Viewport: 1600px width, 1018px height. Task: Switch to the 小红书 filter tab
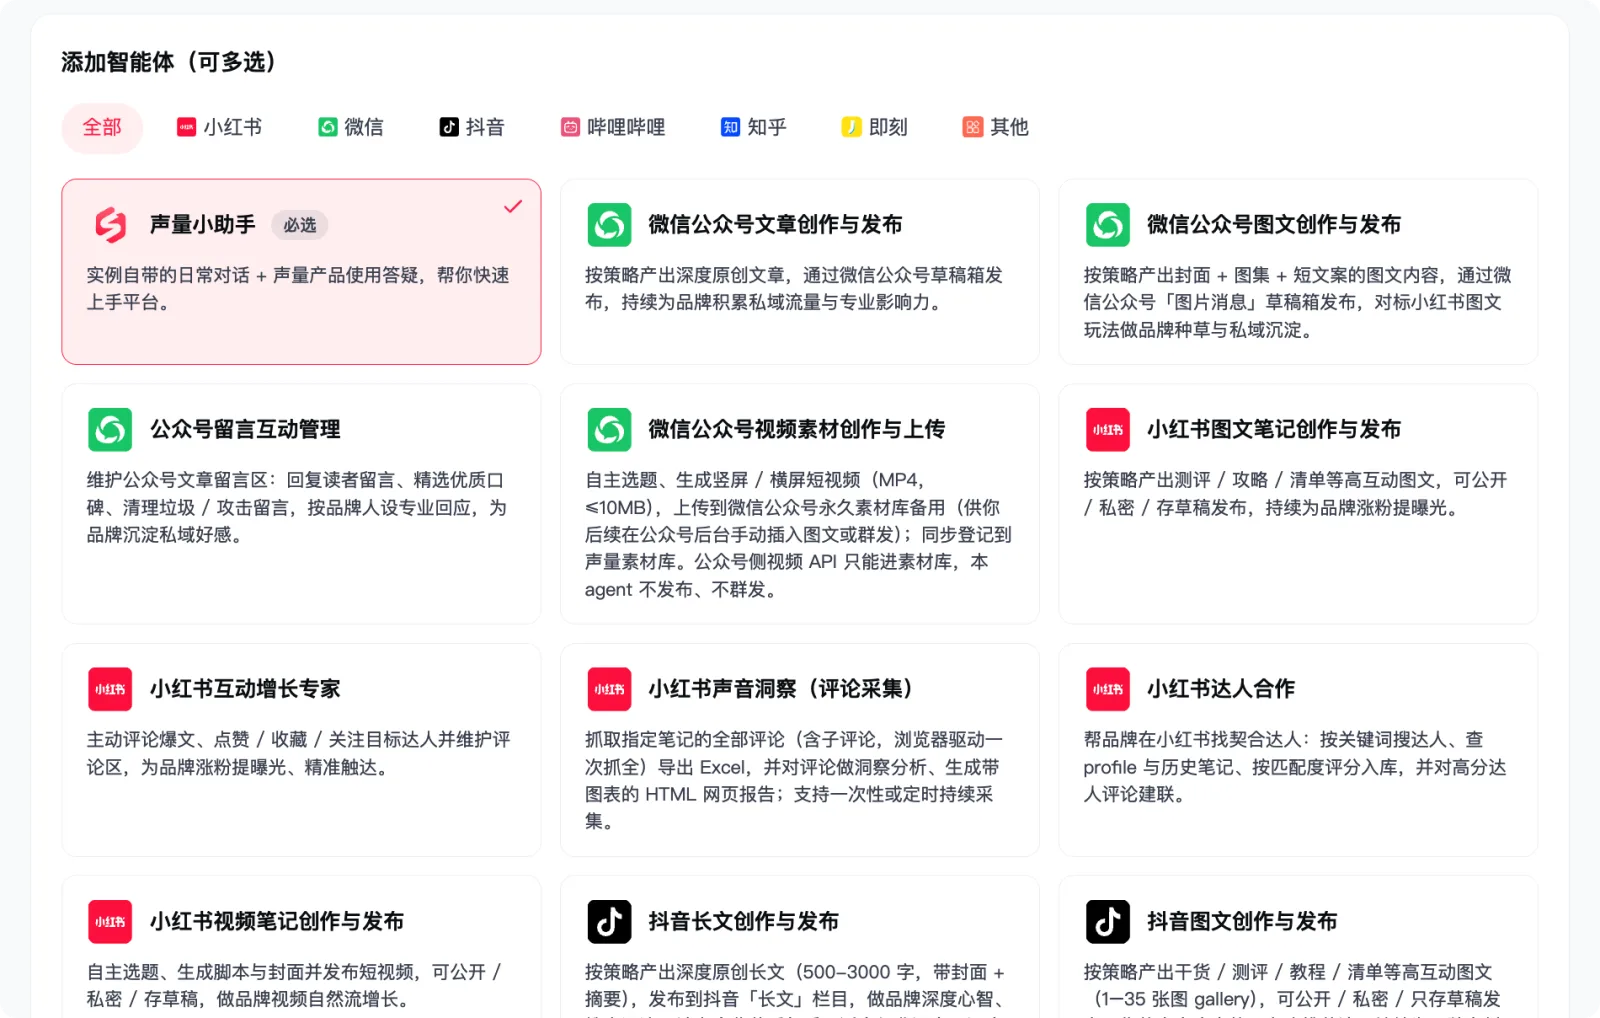point(220,128)
